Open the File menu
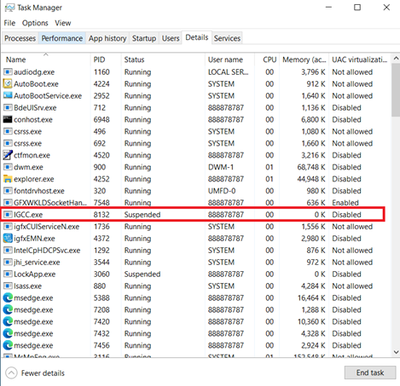Viewport: 400px width, 386px height. point(10,23)
